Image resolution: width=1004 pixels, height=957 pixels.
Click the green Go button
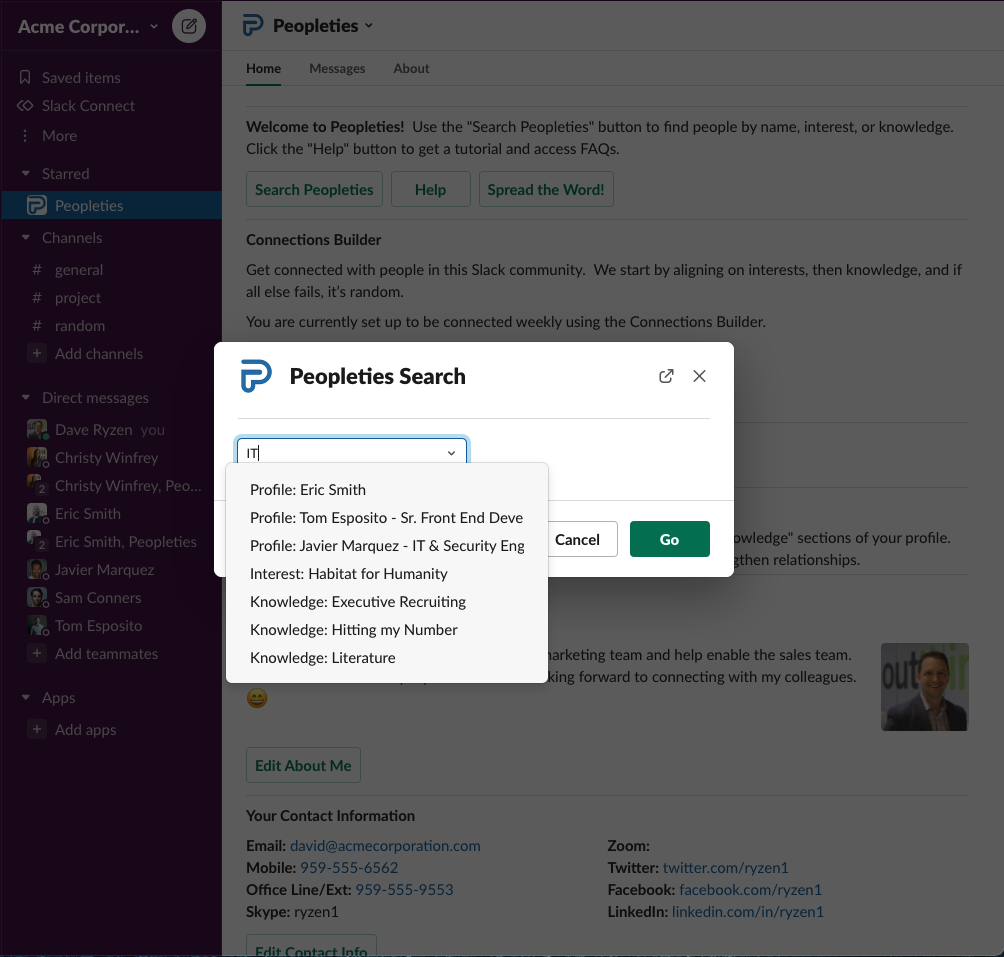click(670, 539)
